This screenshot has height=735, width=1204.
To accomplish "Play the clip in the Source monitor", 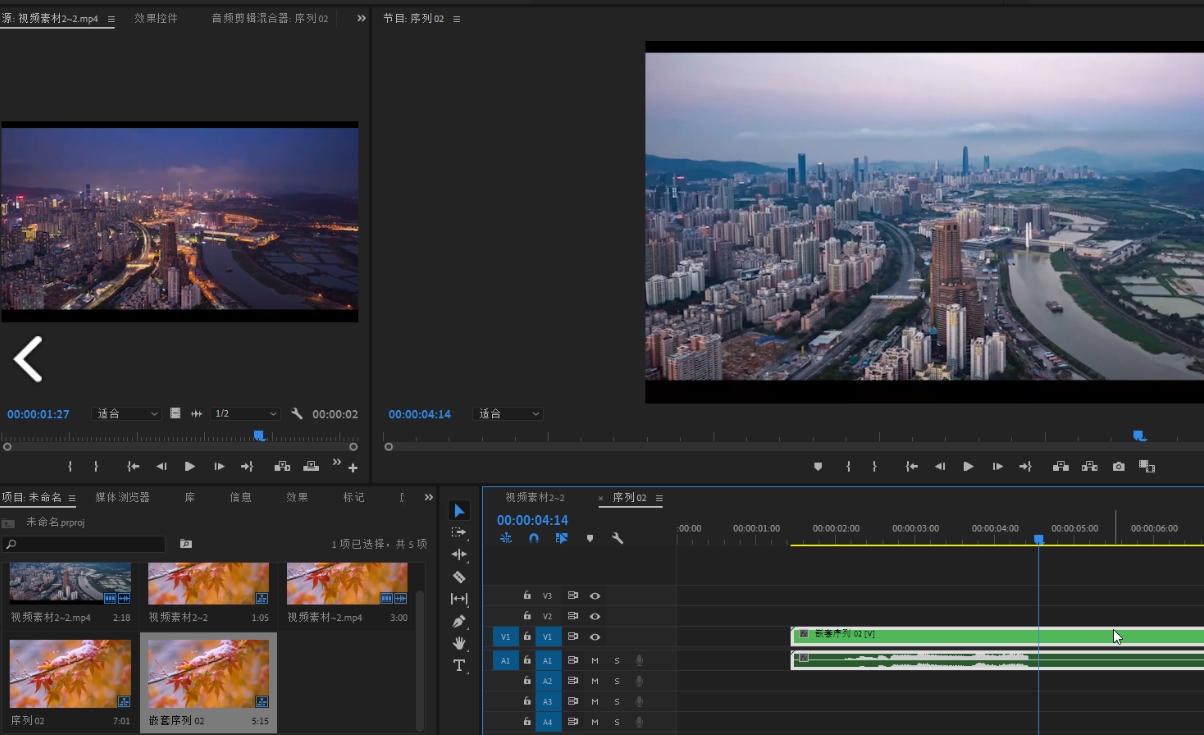I will (x=190, y=466).
